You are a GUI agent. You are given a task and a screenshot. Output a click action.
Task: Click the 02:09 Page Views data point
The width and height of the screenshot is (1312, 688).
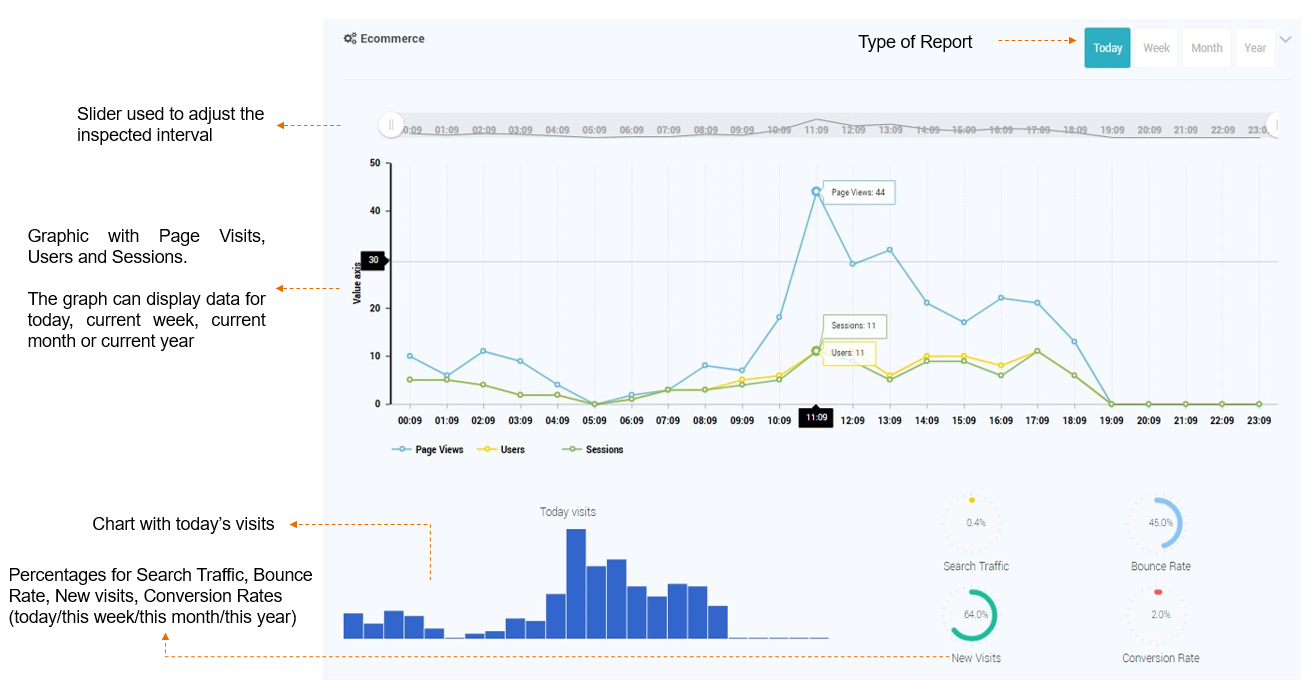click(x=483, y=351)
